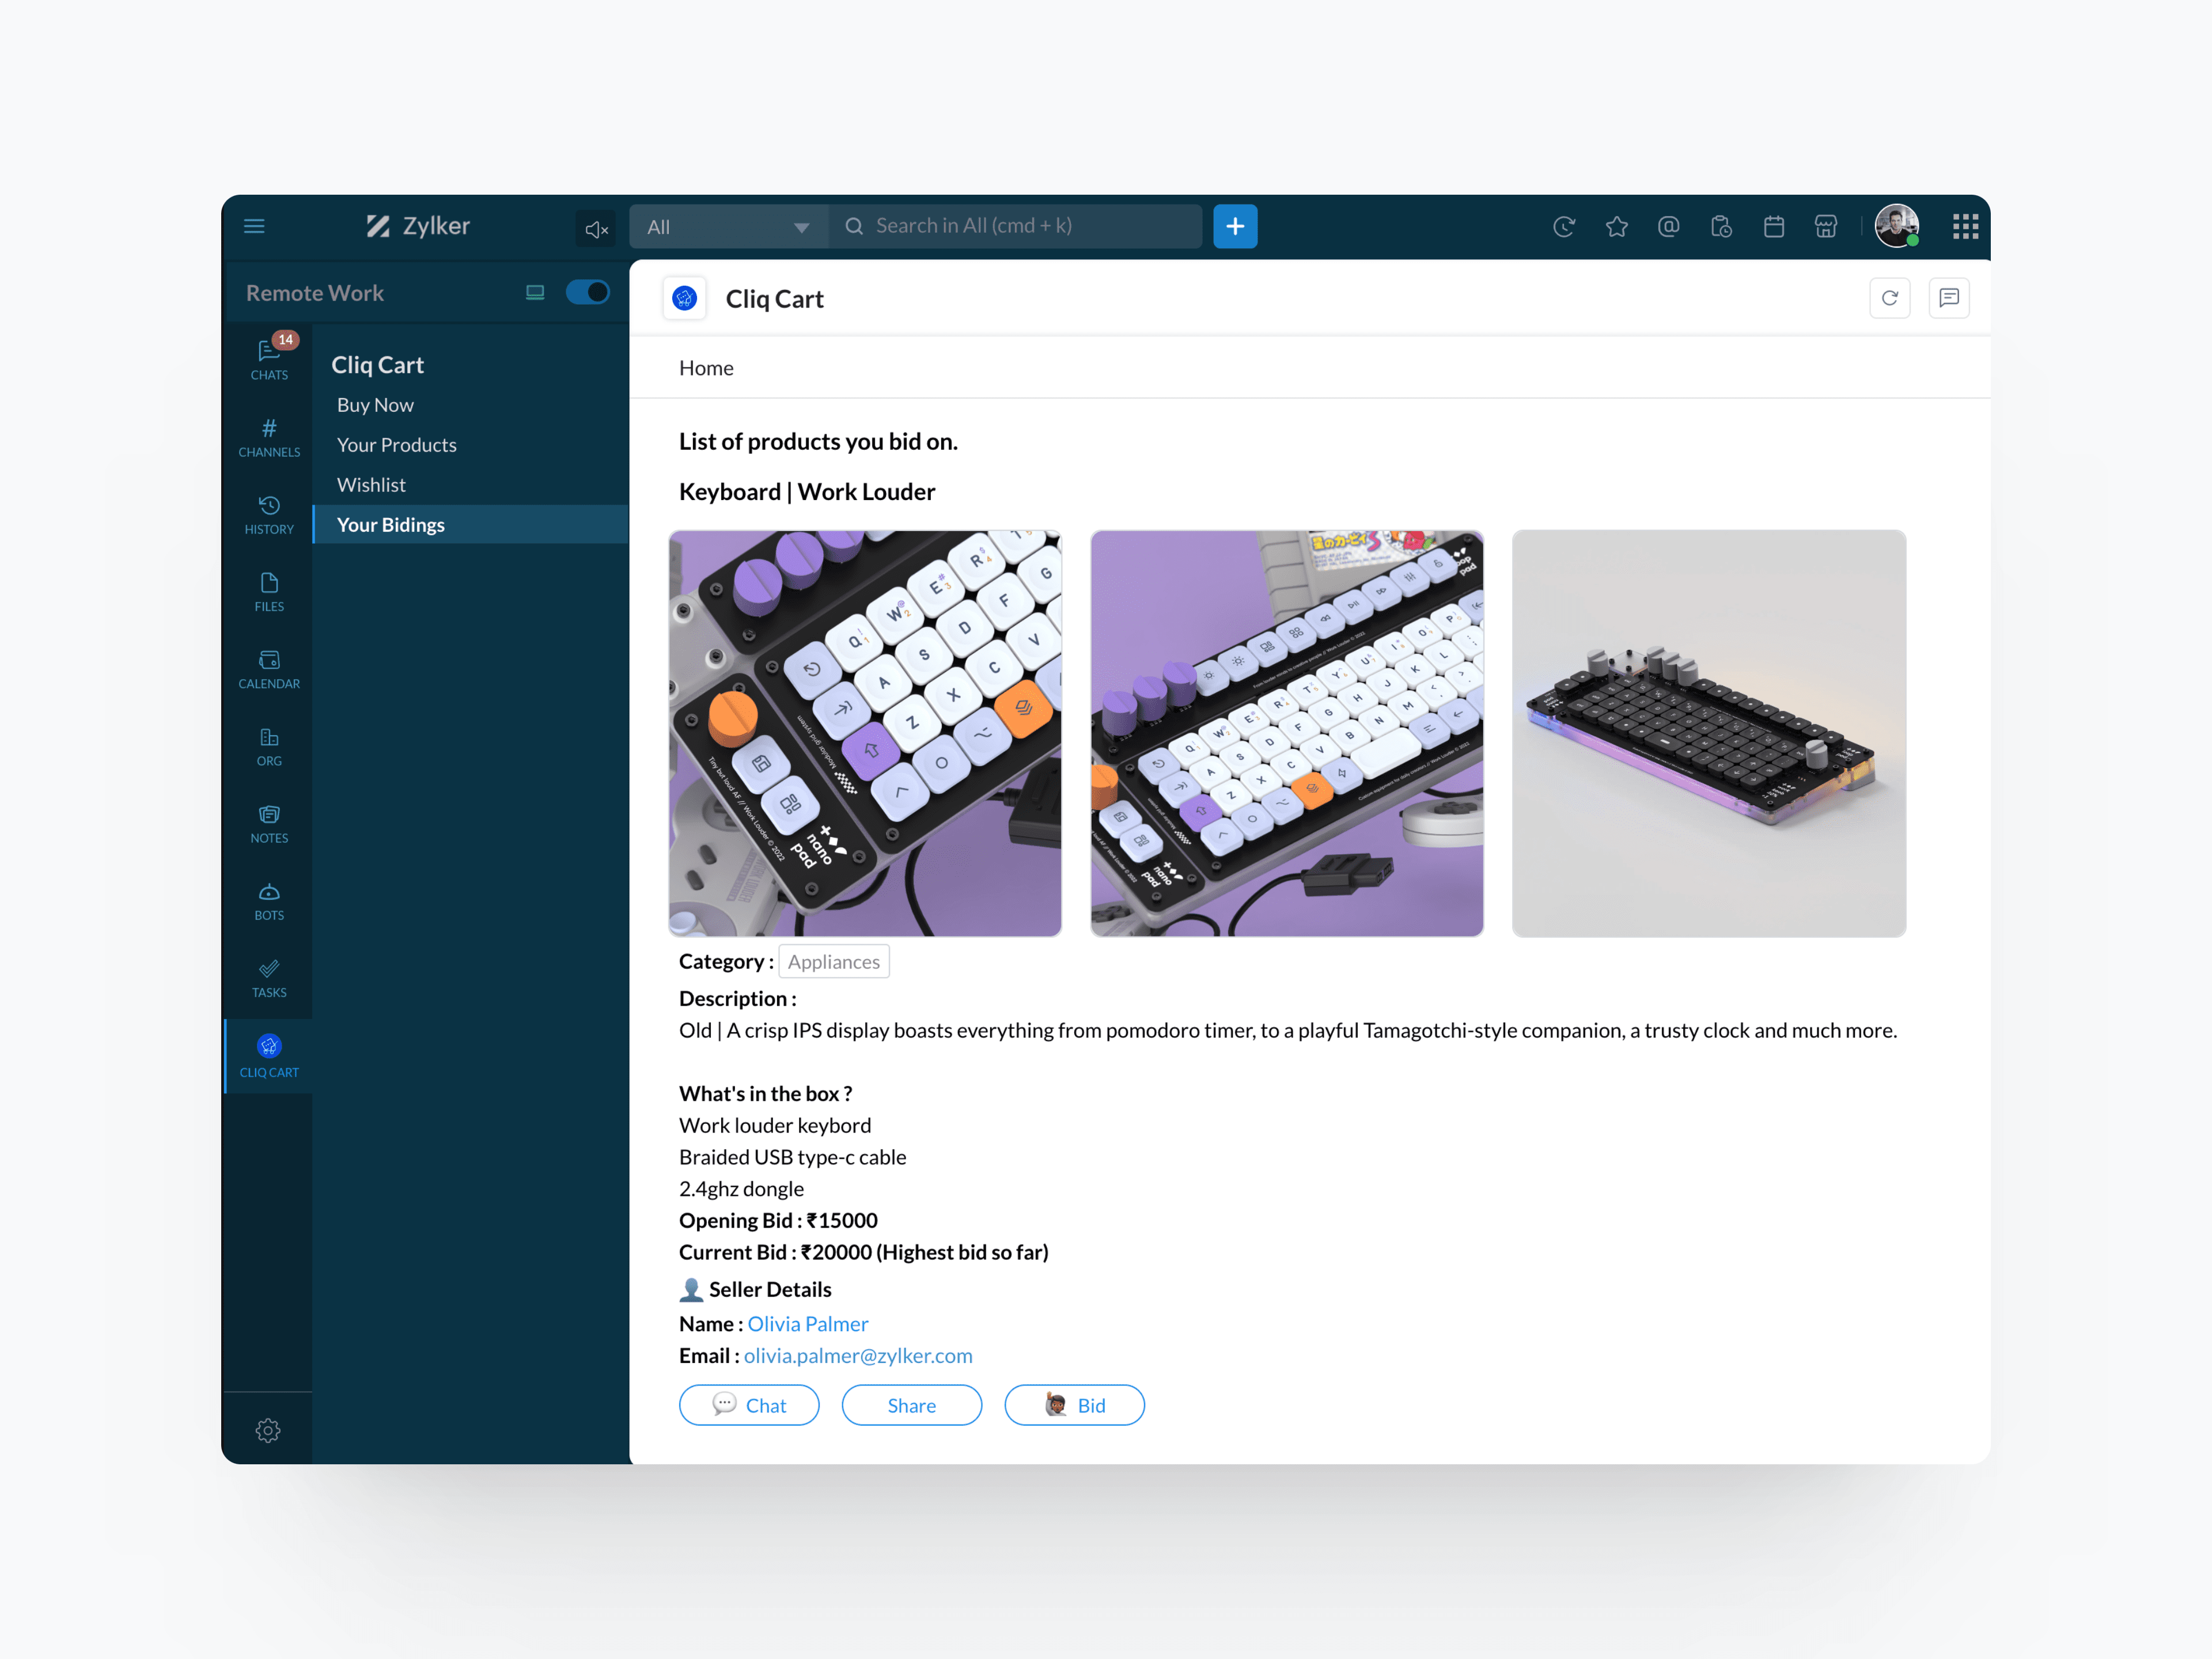
Task: Open the marketplace store icon
Action: [1825, 227]
